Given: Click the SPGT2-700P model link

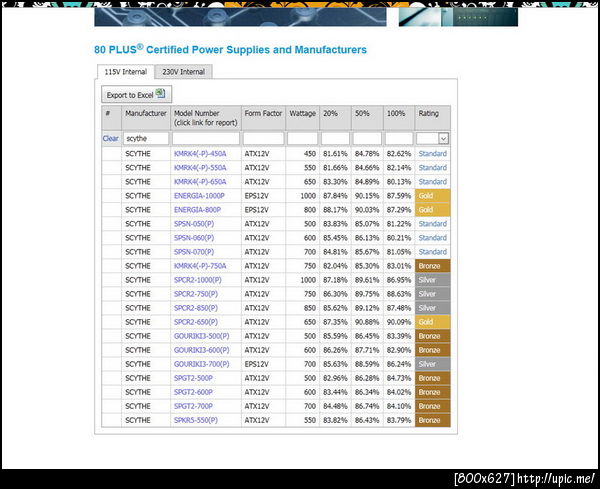Looking at the screenshot, I should tap(193, 406).
